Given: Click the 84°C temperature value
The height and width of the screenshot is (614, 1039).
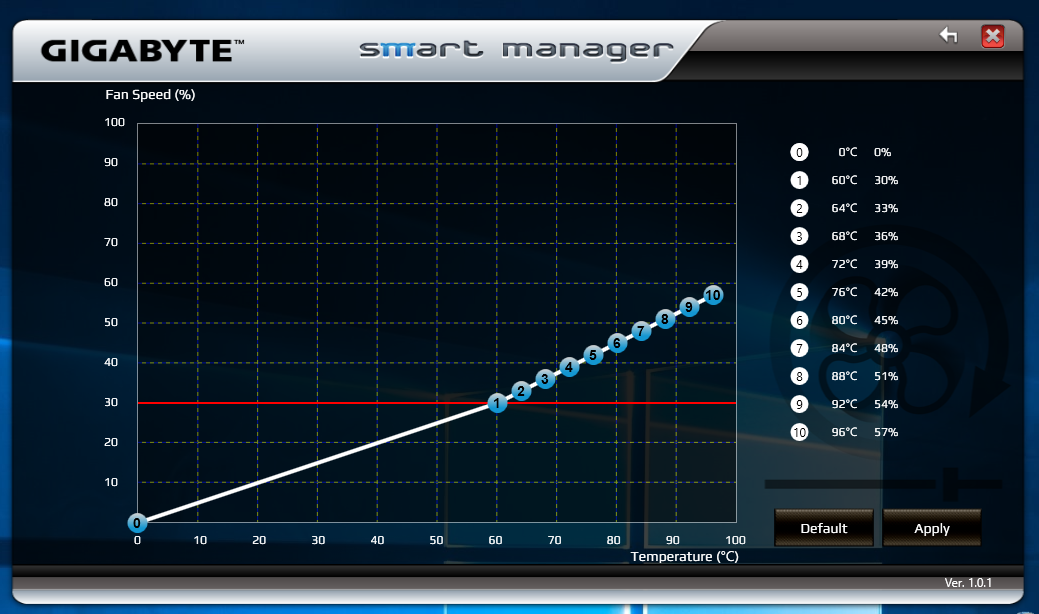Looking at the screenshot, I should (844, 348).
